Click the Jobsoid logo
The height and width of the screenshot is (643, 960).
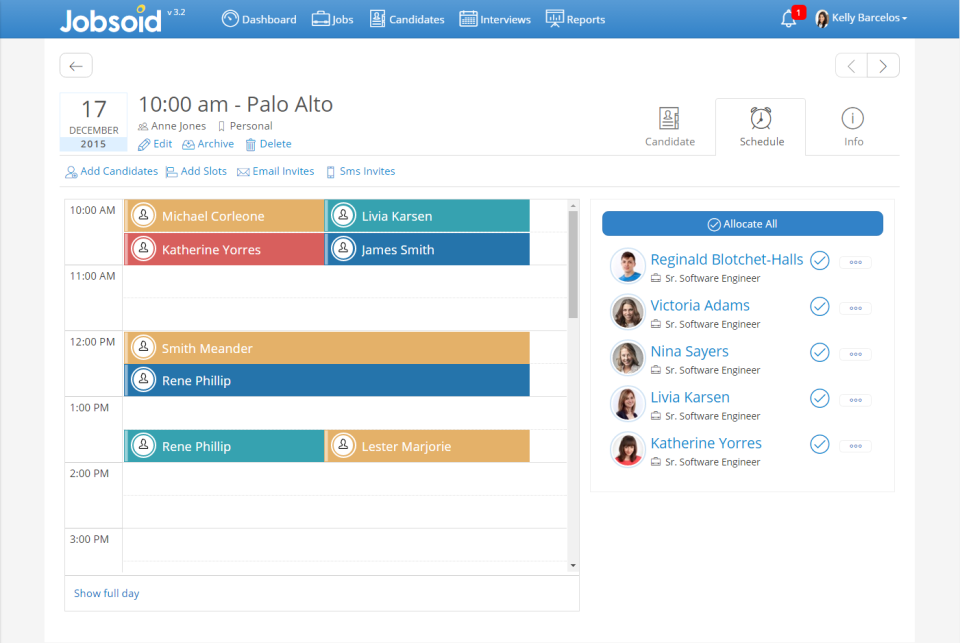(111, 19)
